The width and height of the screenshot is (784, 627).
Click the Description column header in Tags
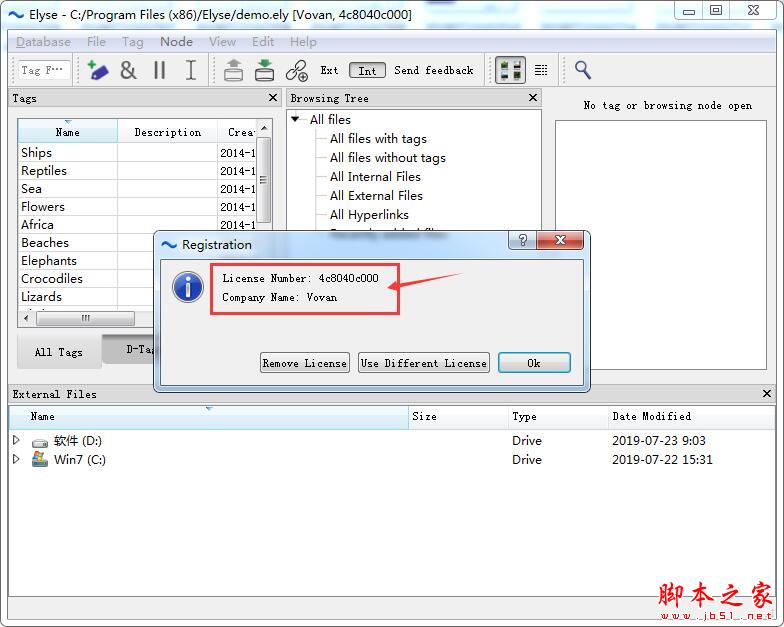168,132
